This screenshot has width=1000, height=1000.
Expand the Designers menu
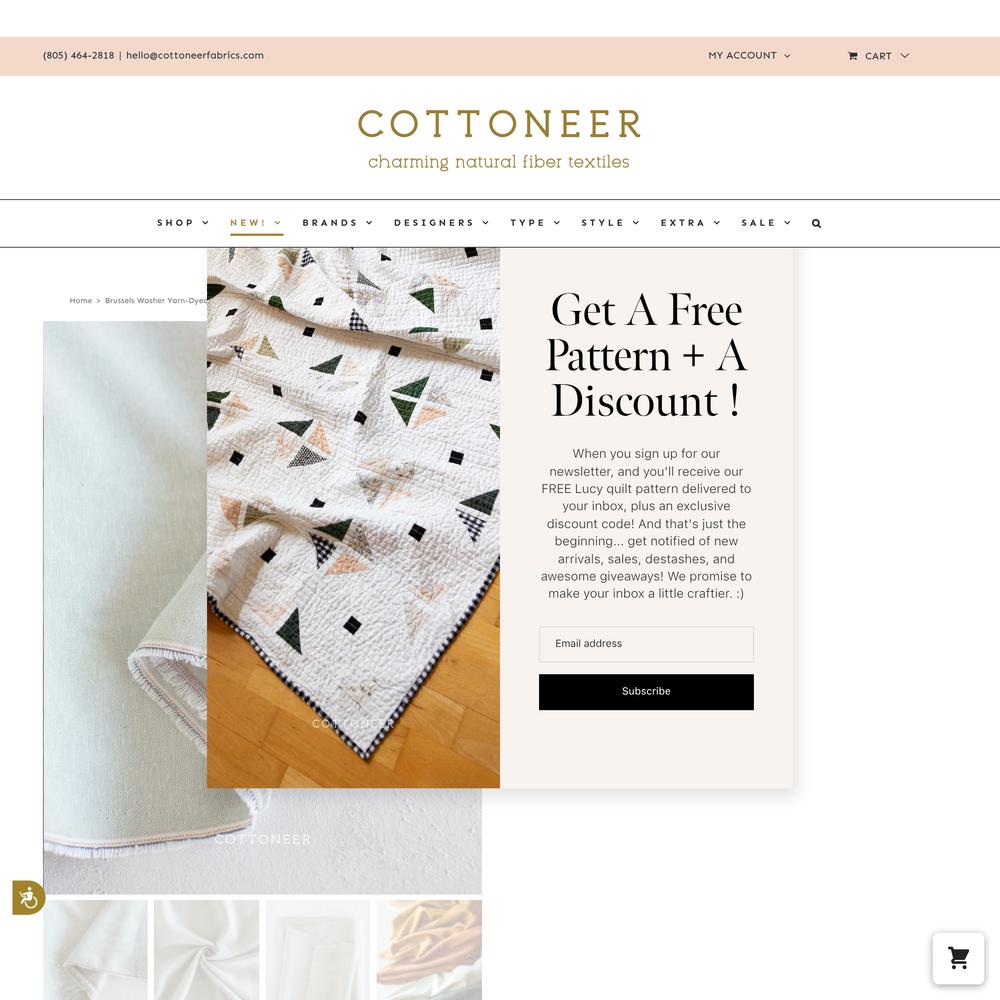tap(441, 223)
